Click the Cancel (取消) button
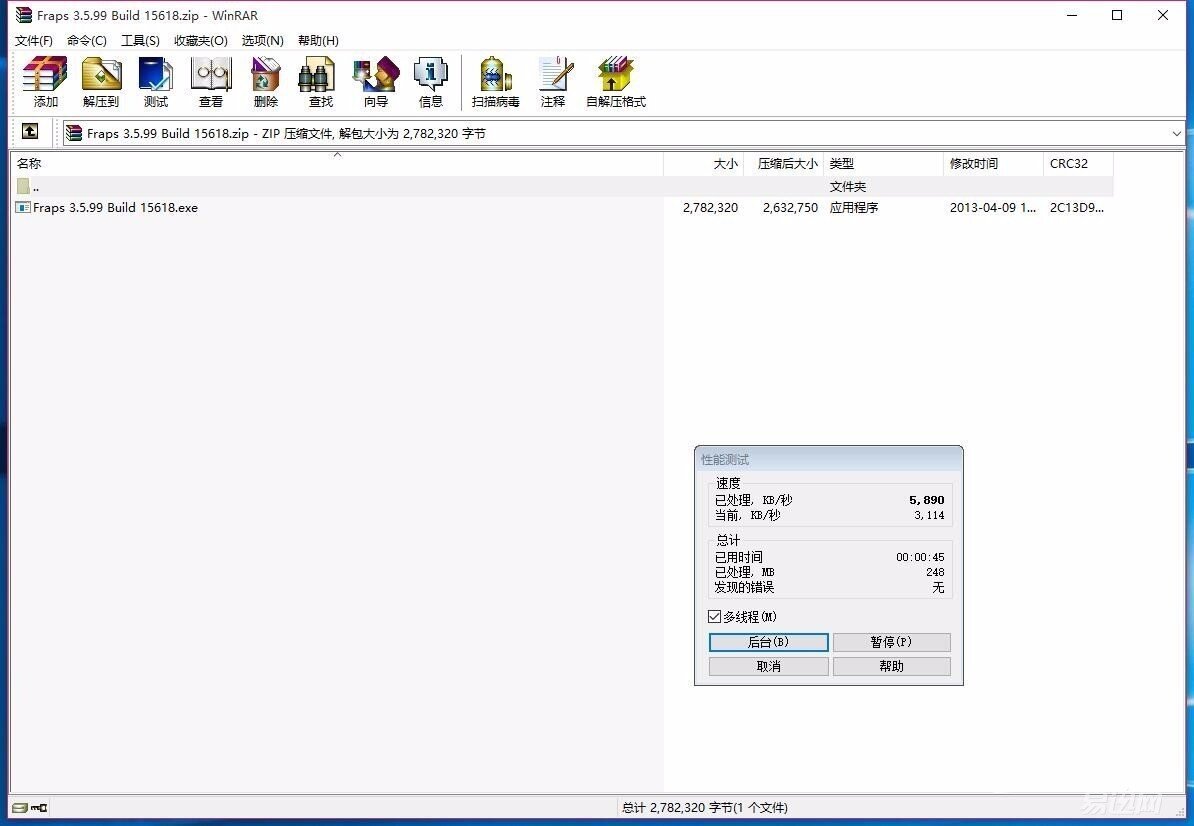1194x826 pixels. (768, 666)
